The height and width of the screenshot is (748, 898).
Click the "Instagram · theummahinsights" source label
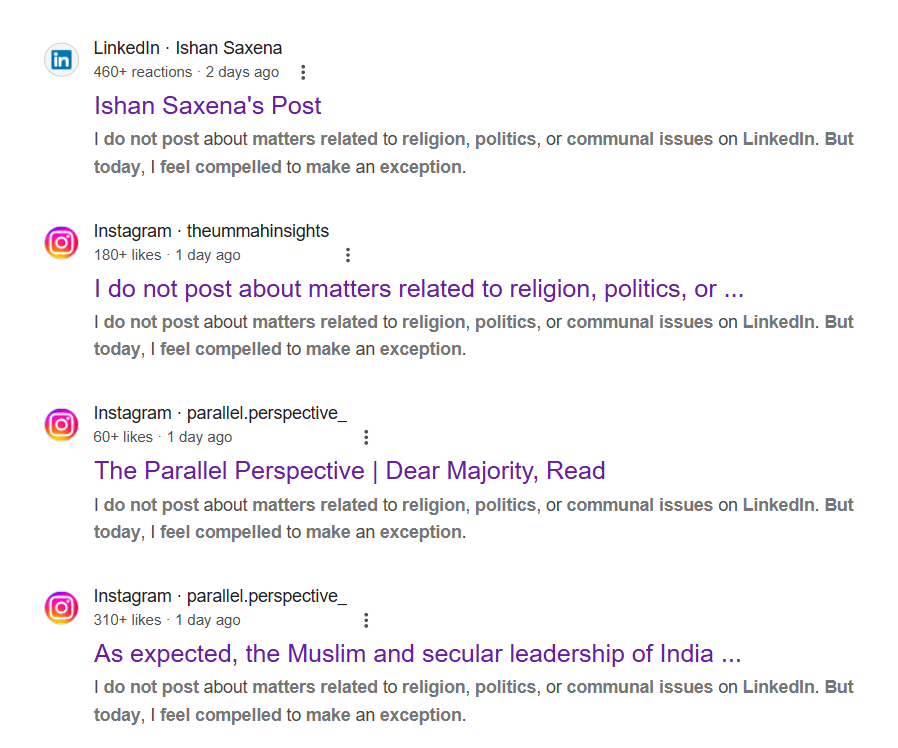(211, 231)
